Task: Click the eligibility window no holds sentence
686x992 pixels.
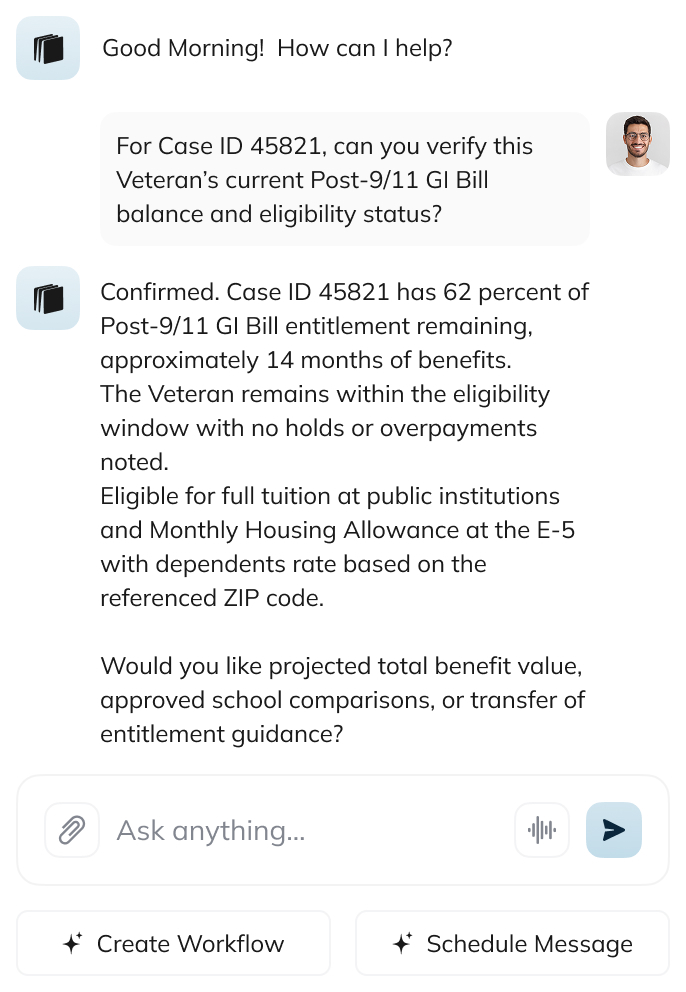Action: point(325,428)
